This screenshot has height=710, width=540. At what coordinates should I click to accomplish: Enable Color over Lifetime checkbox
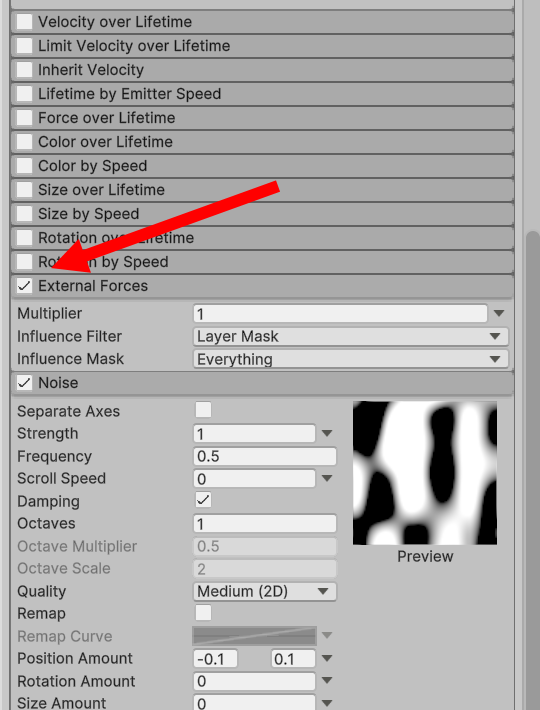point(24,142)
